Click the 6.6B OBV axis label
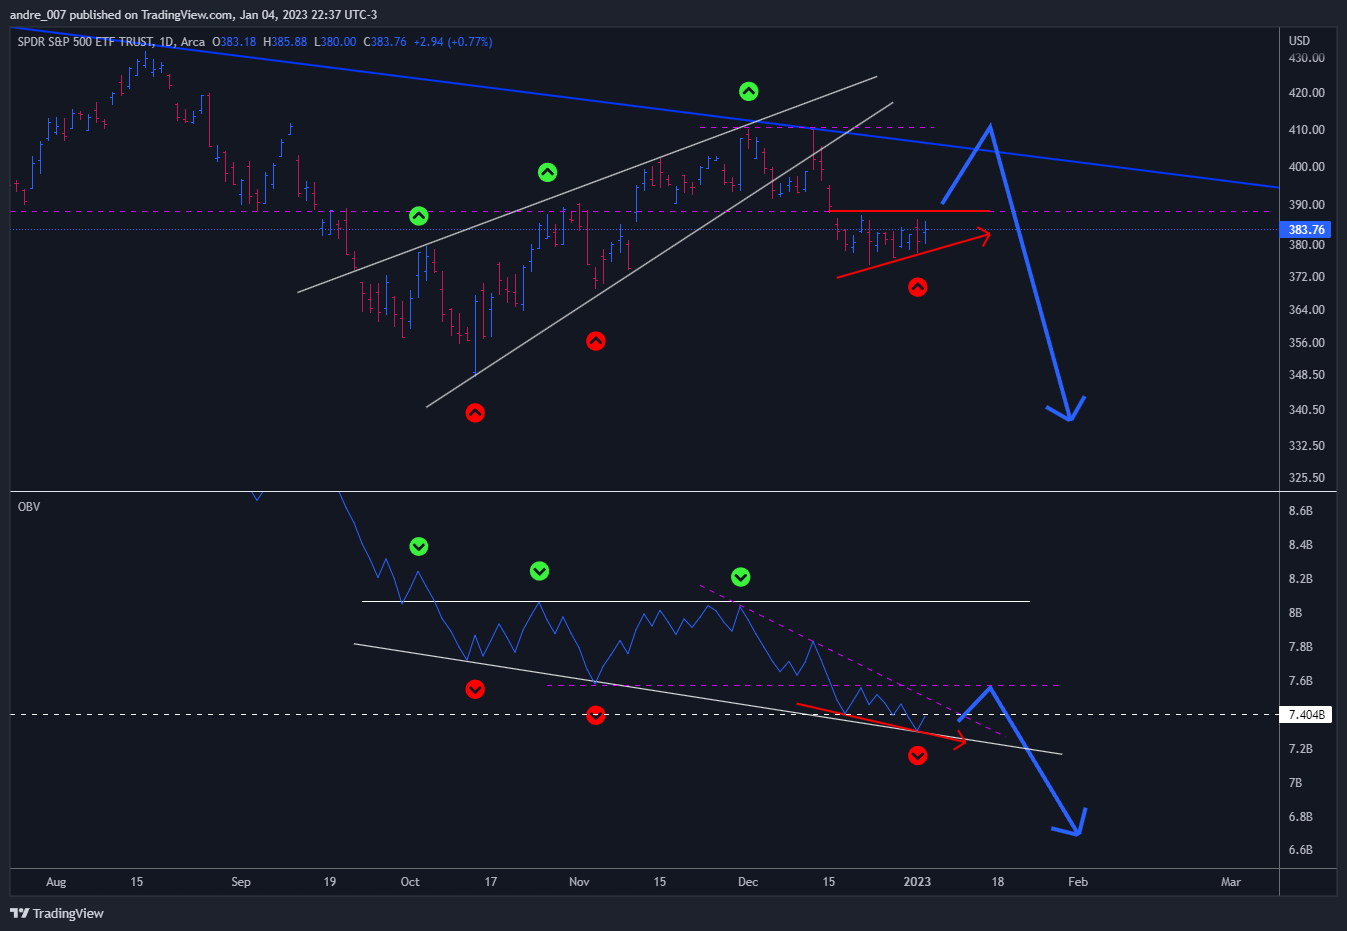Screen dimensions: 1347x931 (1300, 850)
